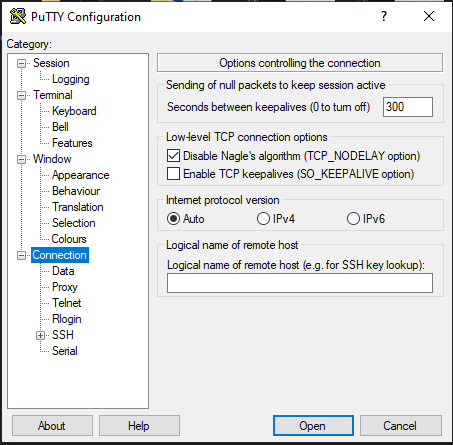Click the Open button
The image size is (453, 445).
tap(313, 426)
